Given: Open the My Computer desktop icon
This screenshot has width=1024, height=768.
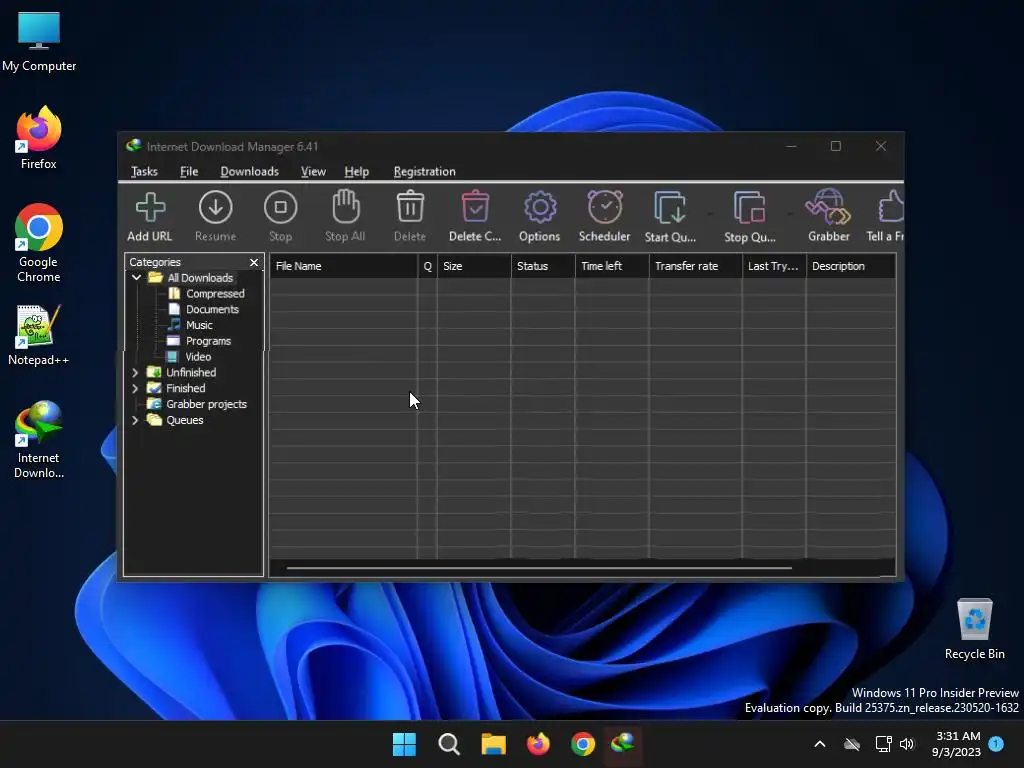Looking at the screenshot, I should (39, 41).
